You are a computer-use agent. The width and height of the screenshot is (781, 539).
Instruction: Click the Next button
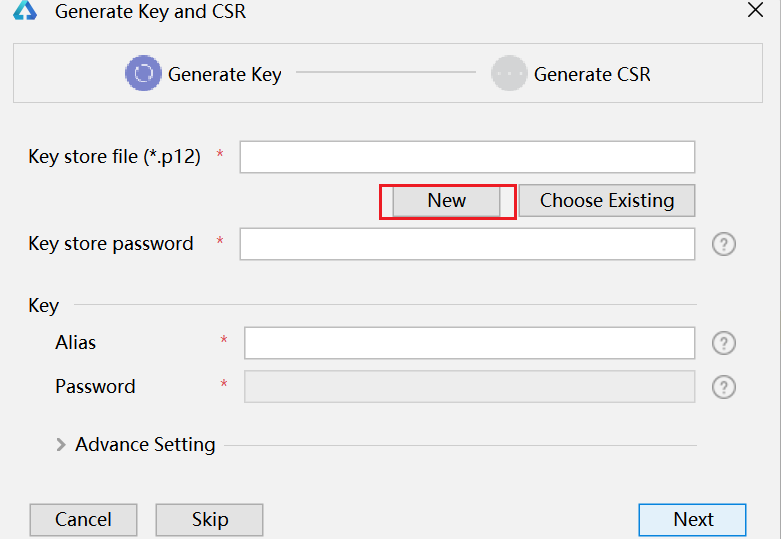pos(693,520)
